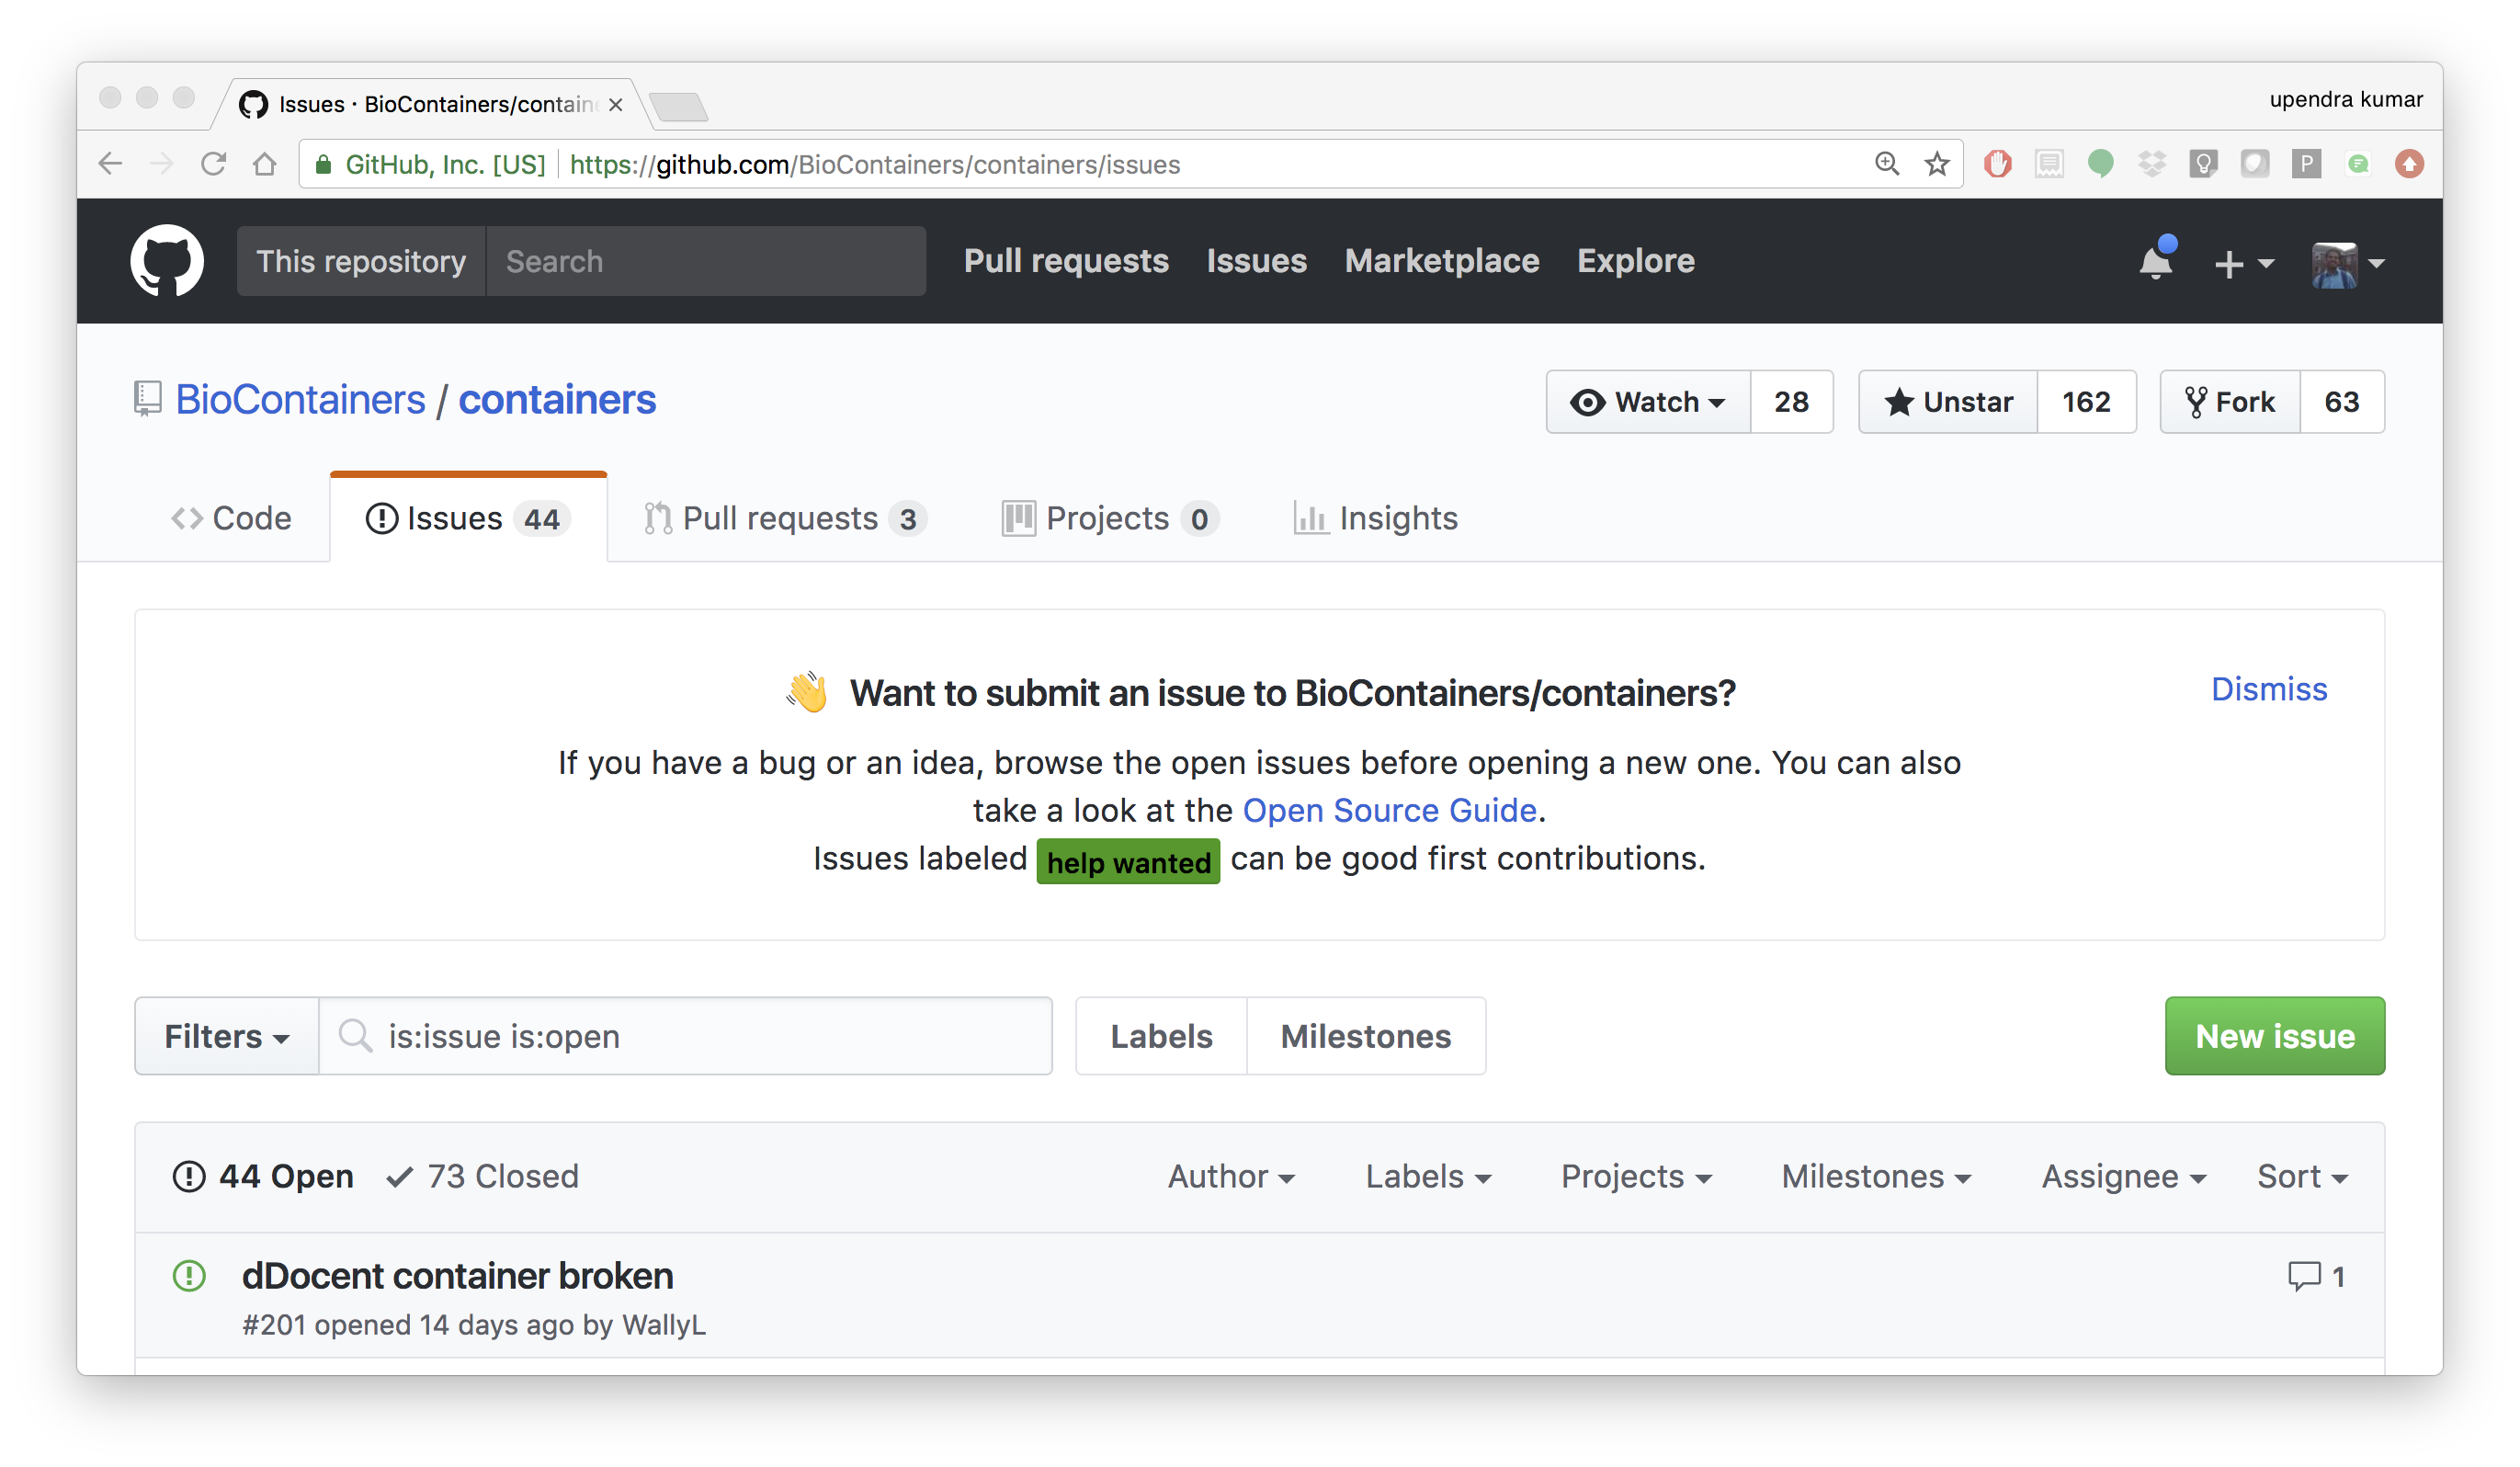
Task: Show the 44 Open issues
Action: [263, 1176]
